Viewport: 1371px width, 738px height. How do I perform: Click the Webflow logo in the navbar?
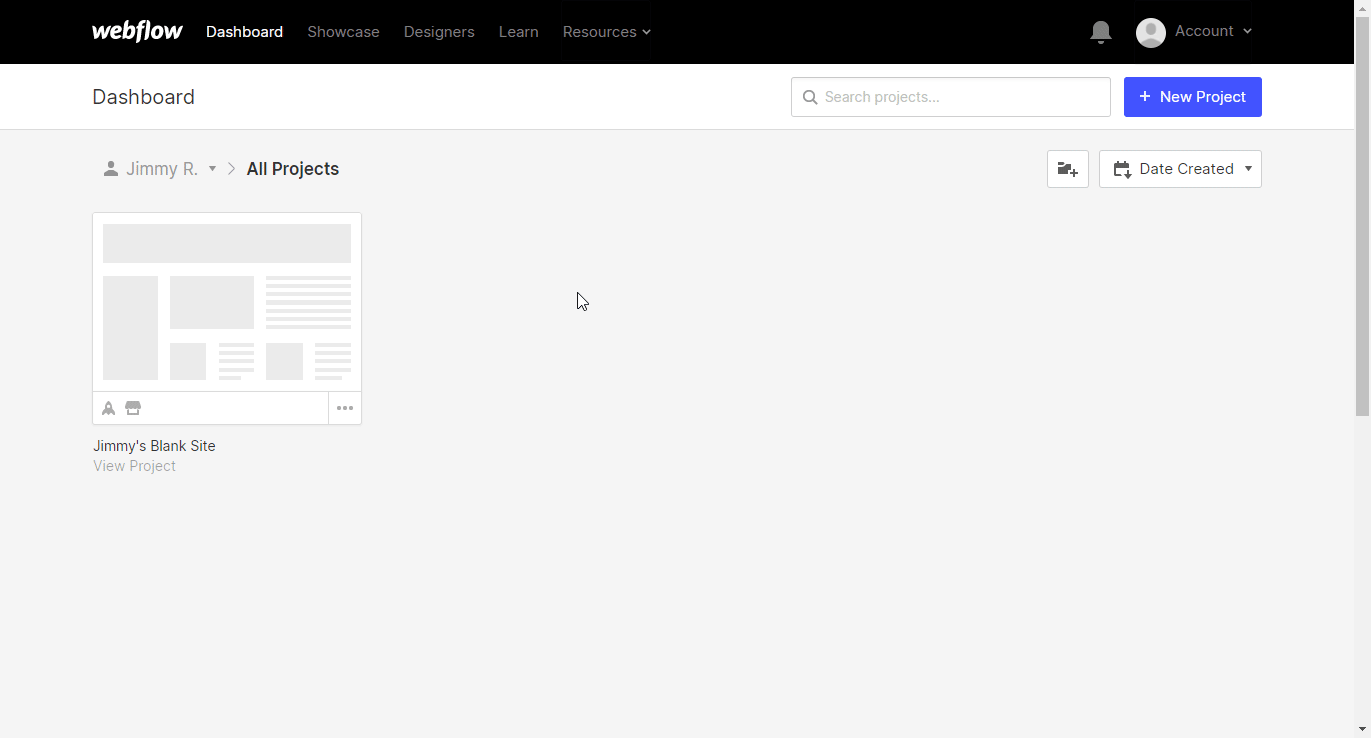pyautogui.click(x=137, y=31)
